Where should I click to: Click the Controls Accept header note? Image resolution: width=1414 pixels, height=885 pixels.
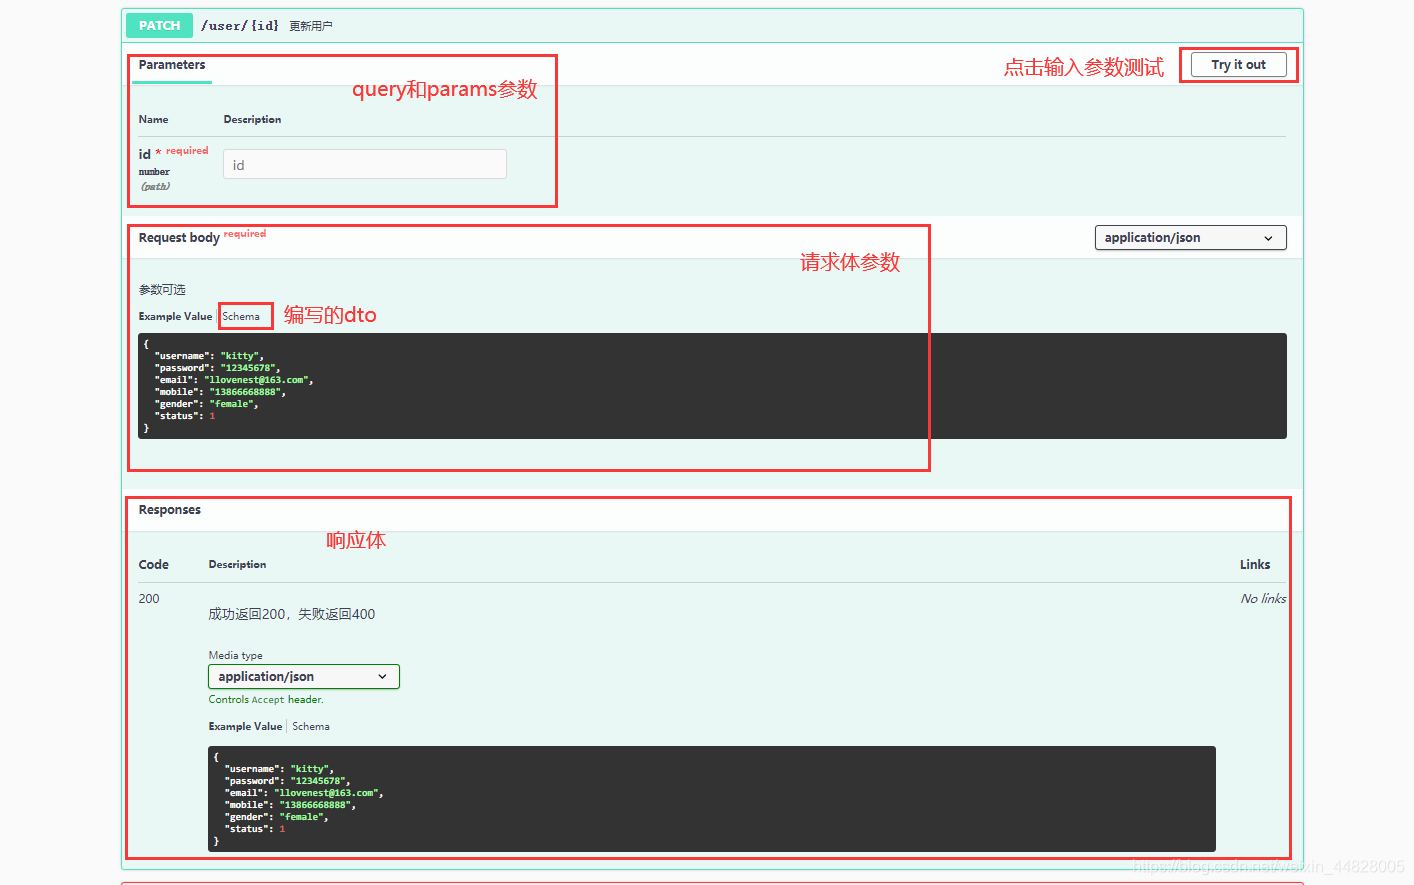(266, 700)
